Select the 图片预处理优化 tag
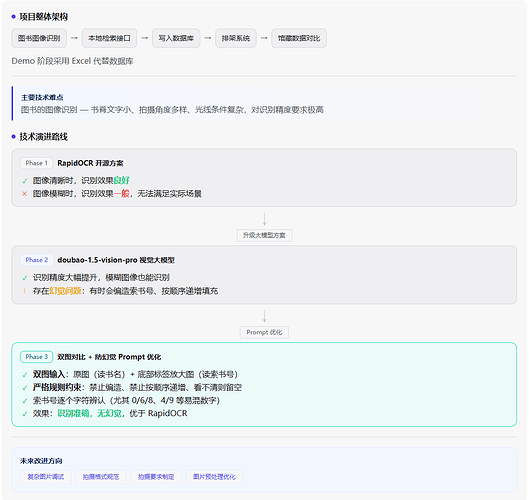 click(214, 477)
